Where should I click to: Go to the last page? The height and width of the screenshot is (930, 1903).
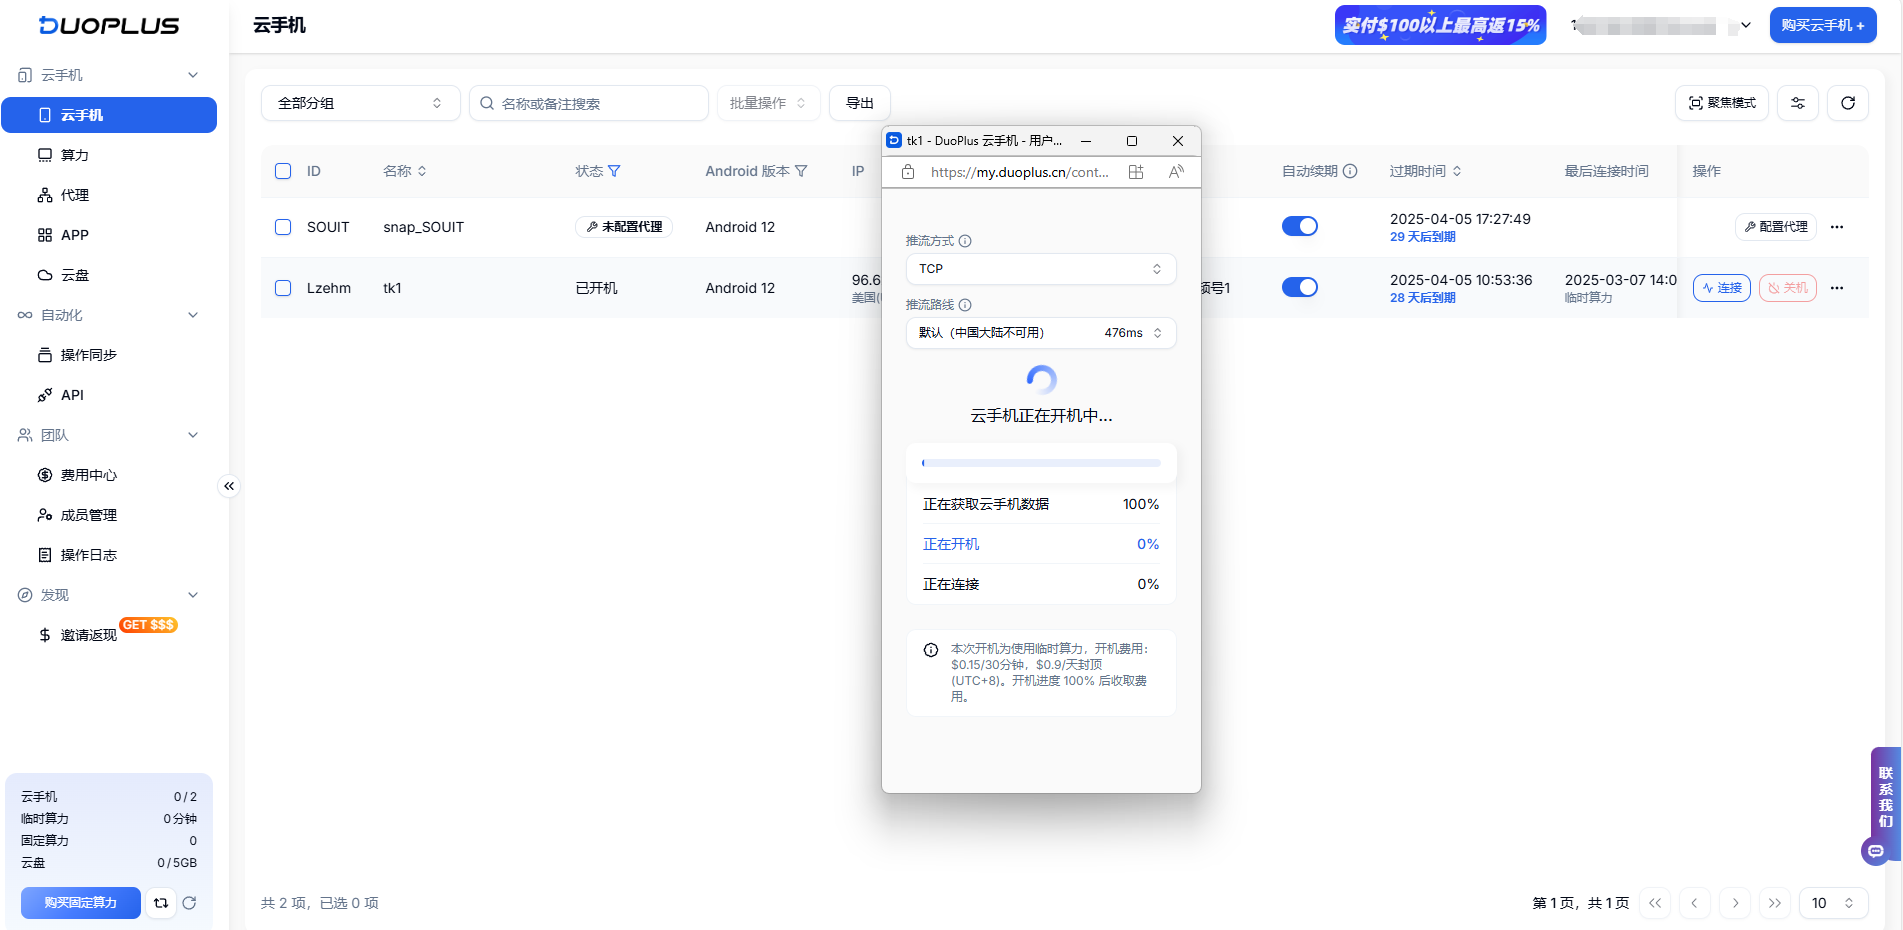pyautogui.click(x=1775, y=903)
